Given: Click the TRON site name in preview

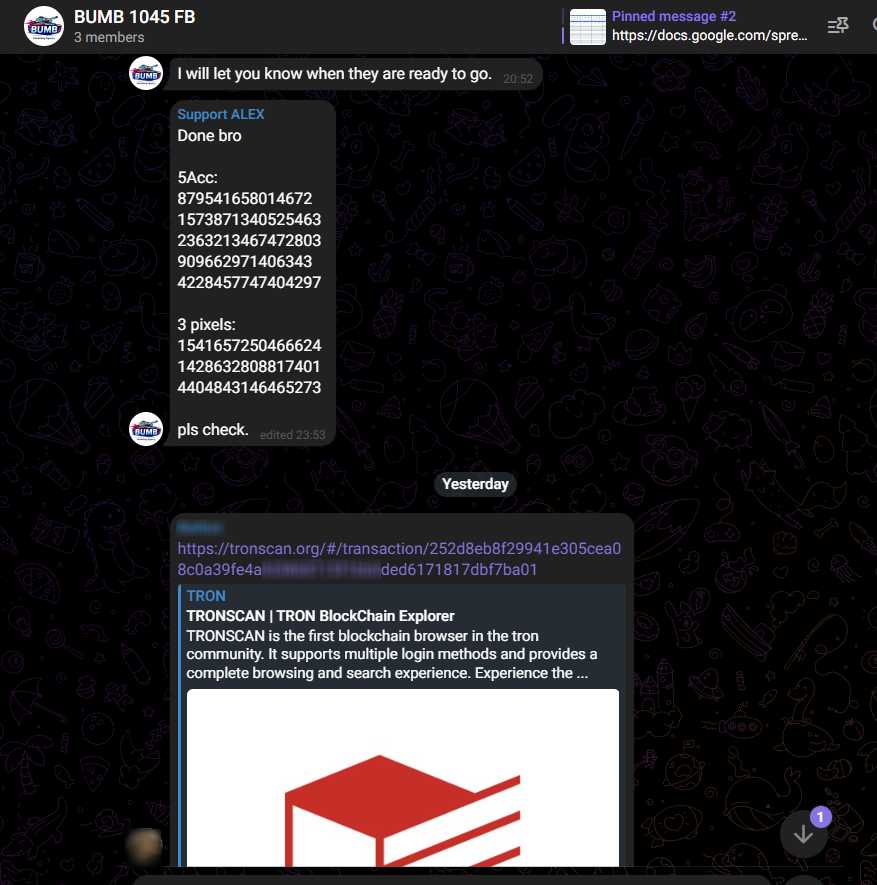Looking at the screenshot, I should pos(206,596).
